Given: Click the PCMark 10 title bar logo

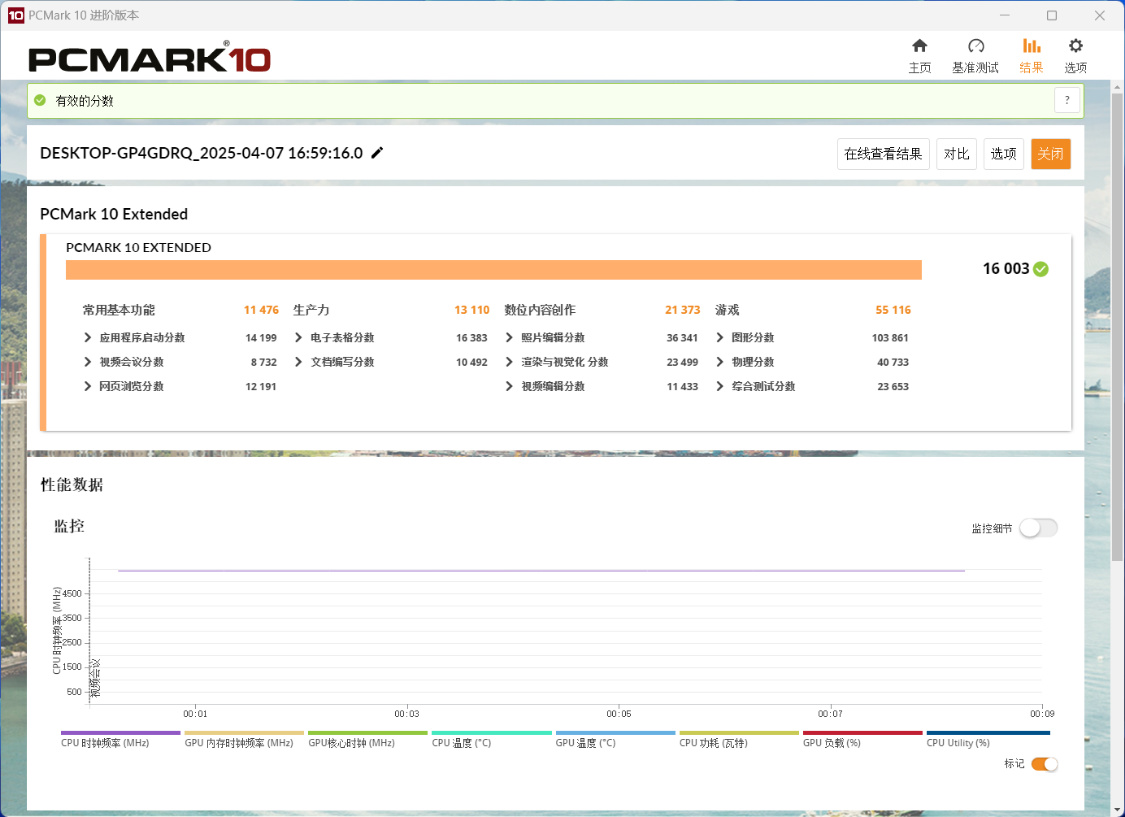Looking at the screenshot, I should point(16,15).
